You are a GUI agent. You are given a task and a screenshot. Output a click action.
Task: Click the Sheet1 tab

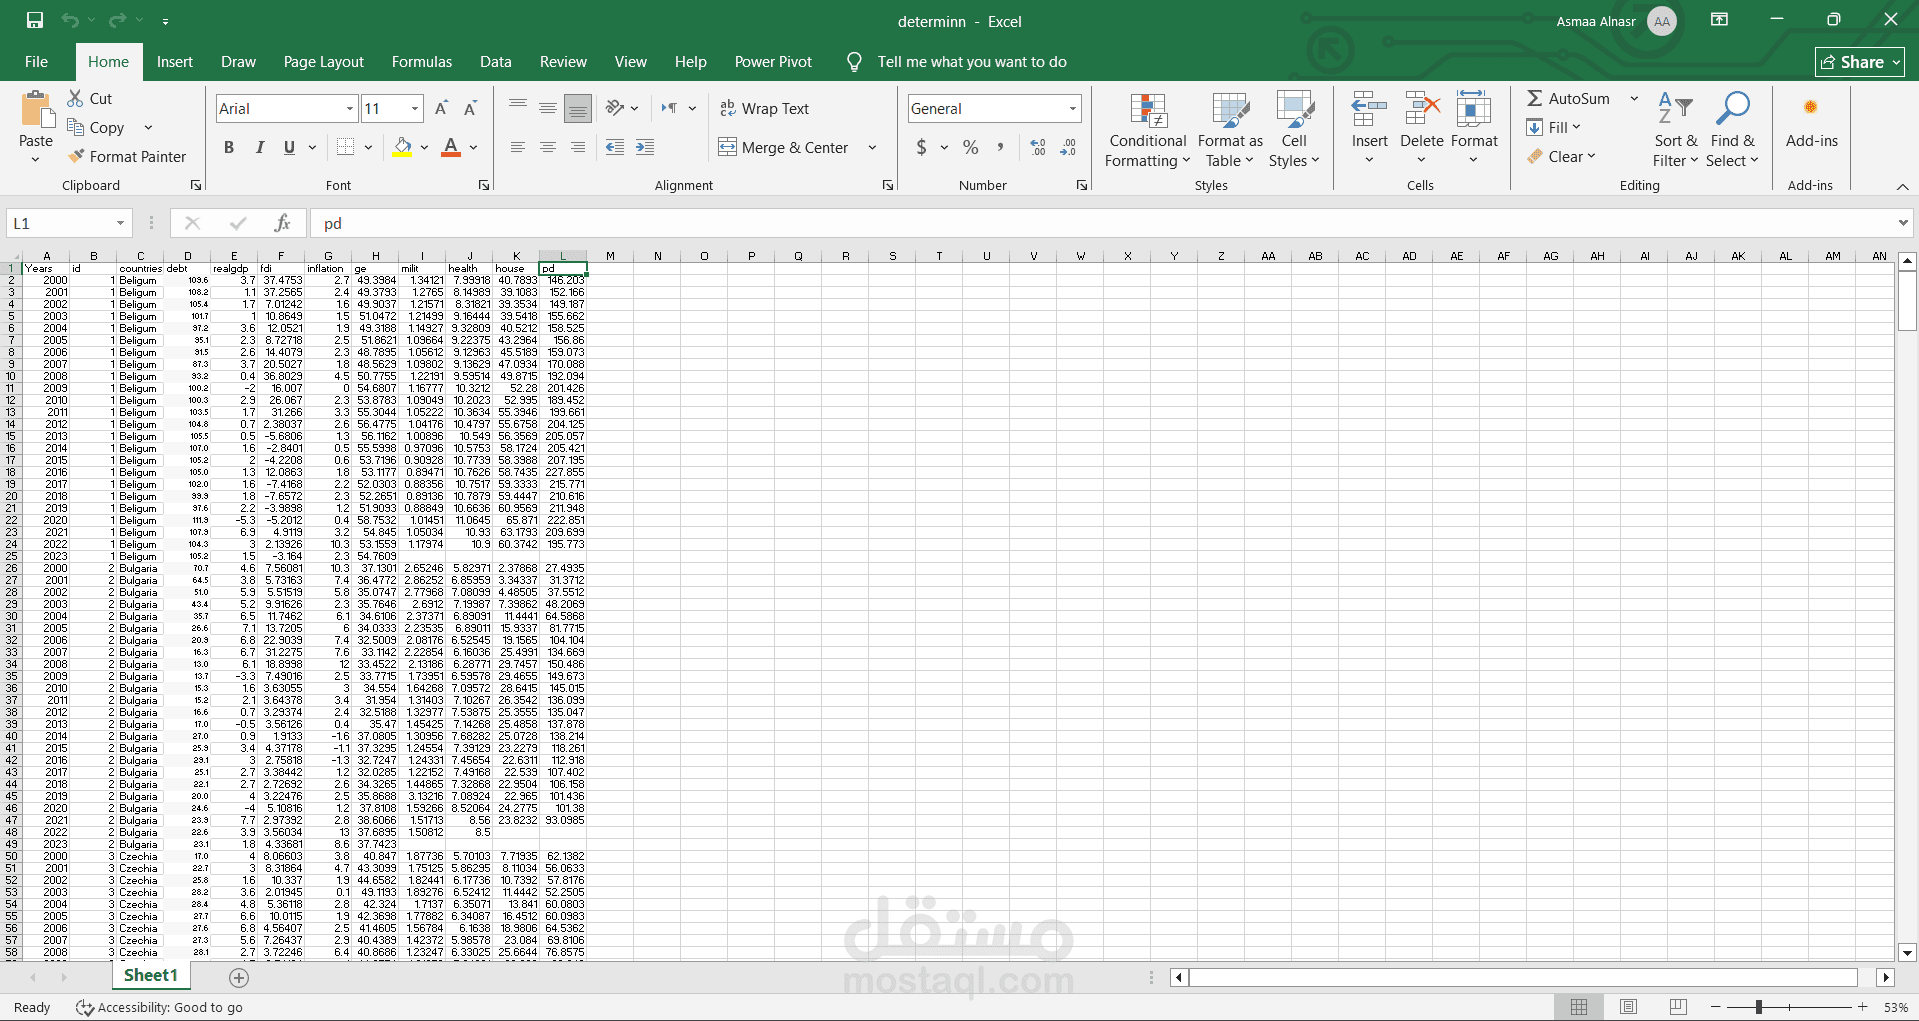coord(150,975)
